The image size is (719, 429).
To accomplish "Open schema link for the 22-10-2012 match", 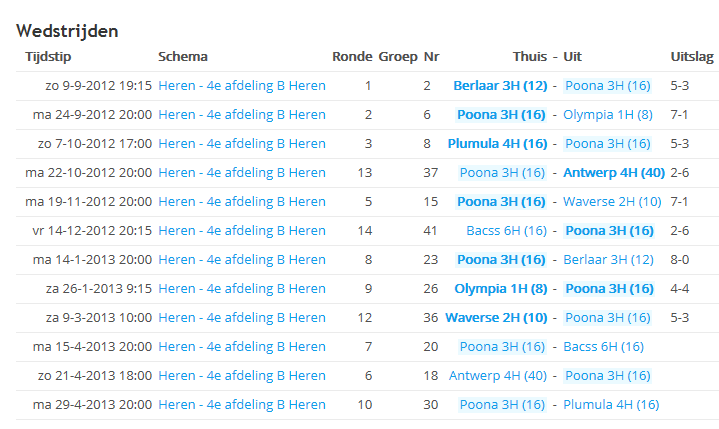I will (242, 172).
